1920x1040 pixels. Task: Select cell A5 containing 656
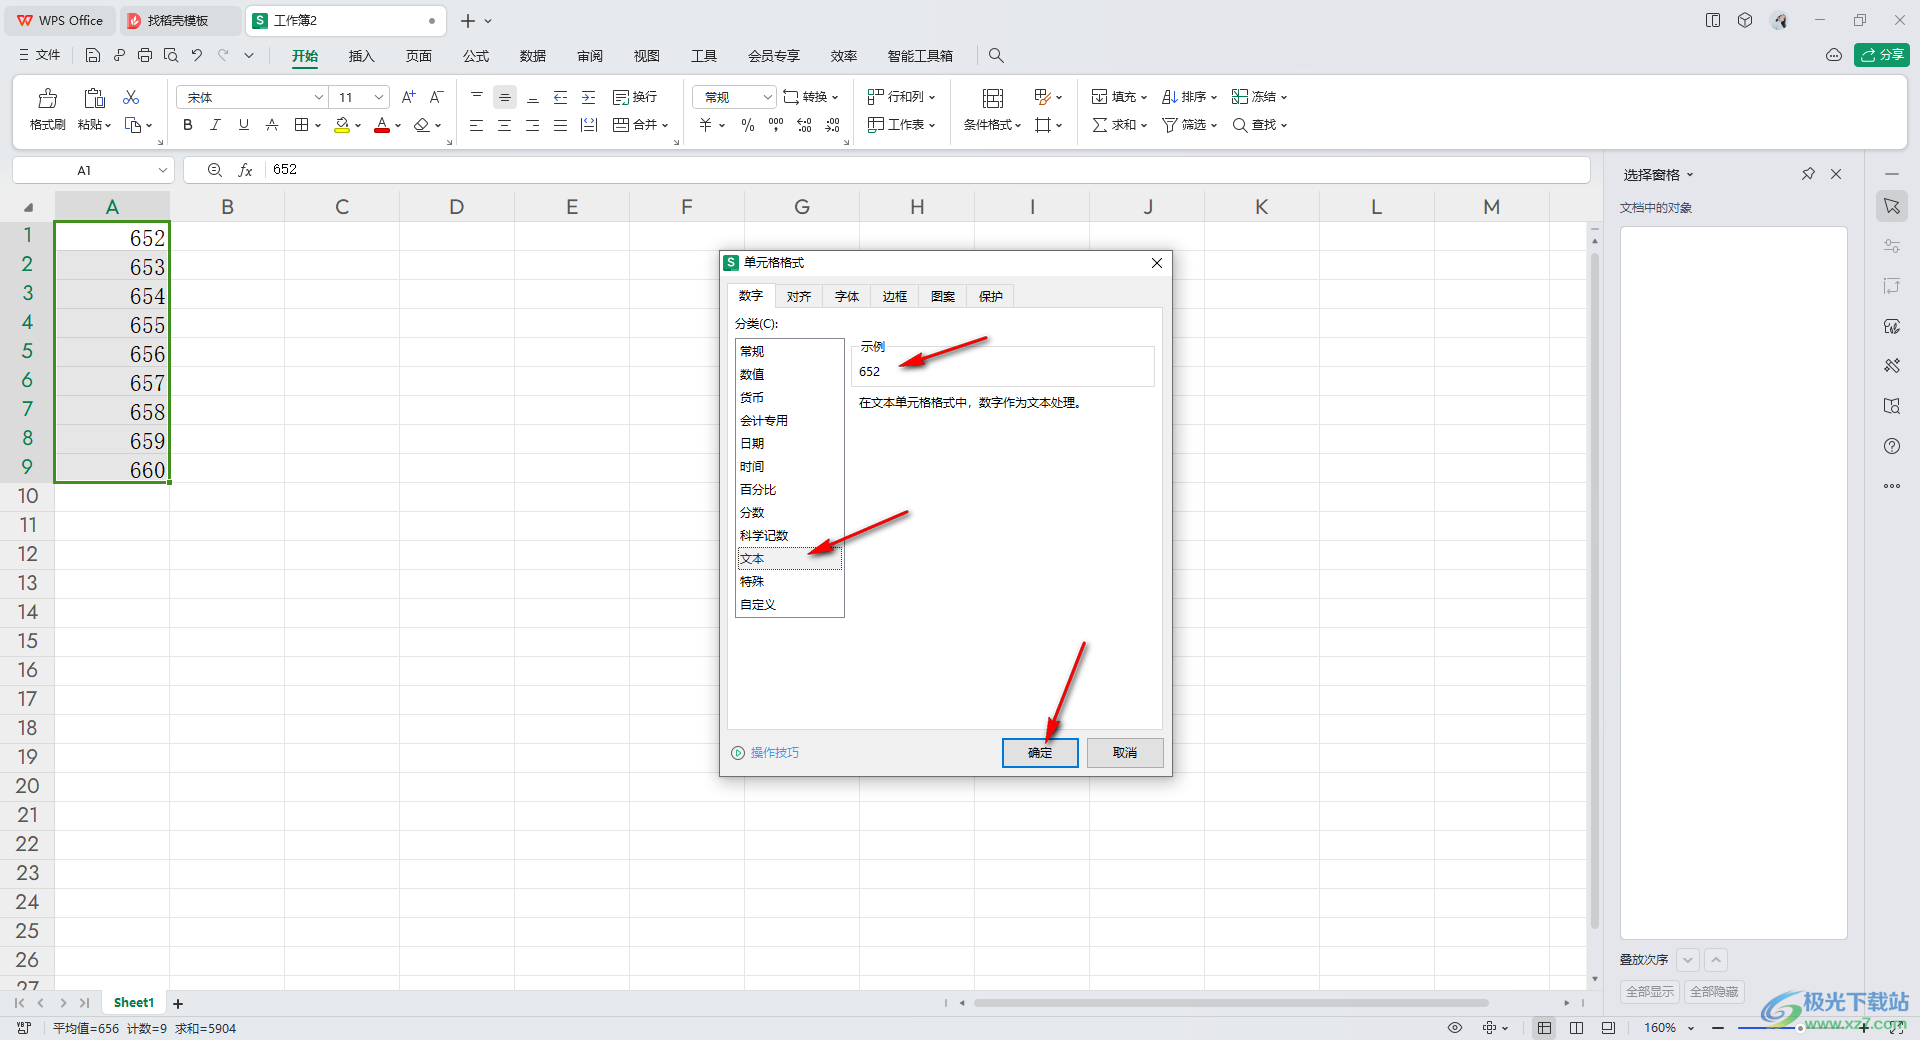(x=112, y=354)
